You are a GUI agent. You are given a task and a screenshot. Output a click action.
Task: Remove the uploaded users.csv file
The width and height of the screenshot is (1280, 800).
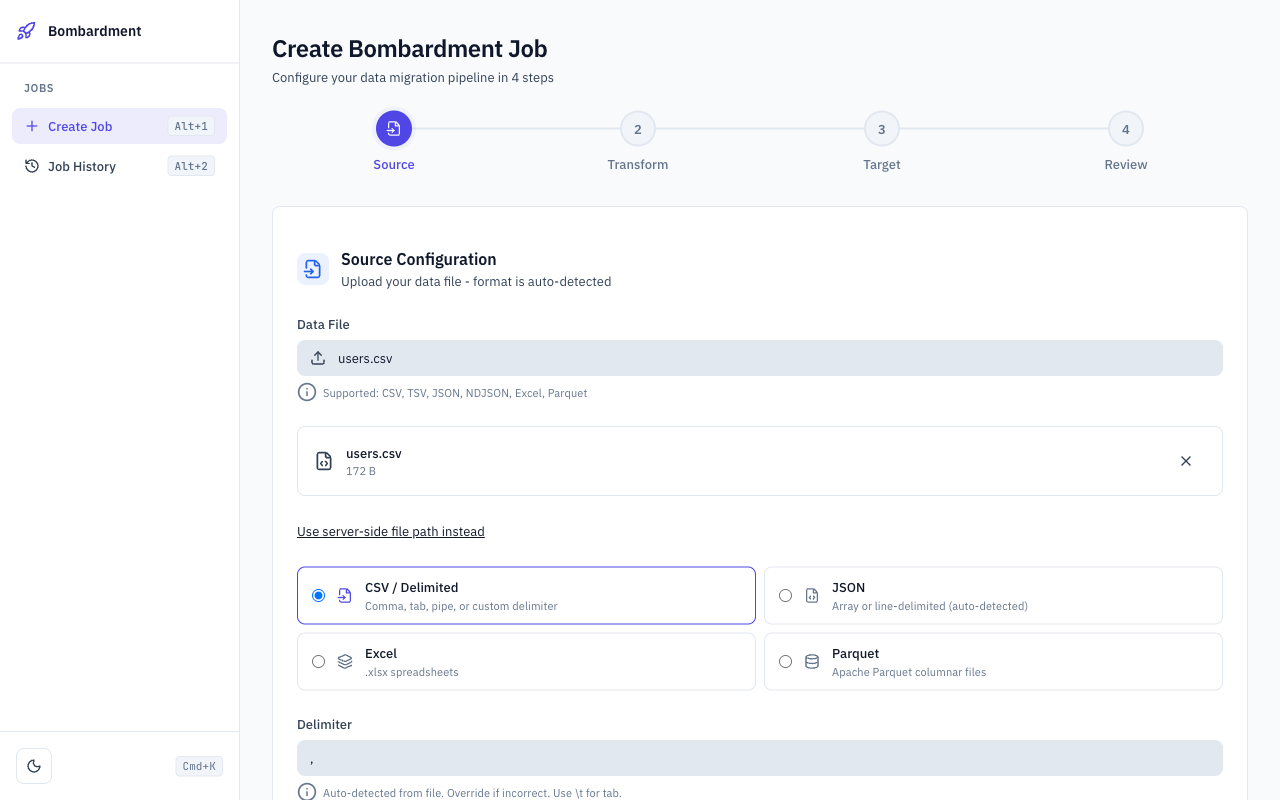(x=1186, y=461)
